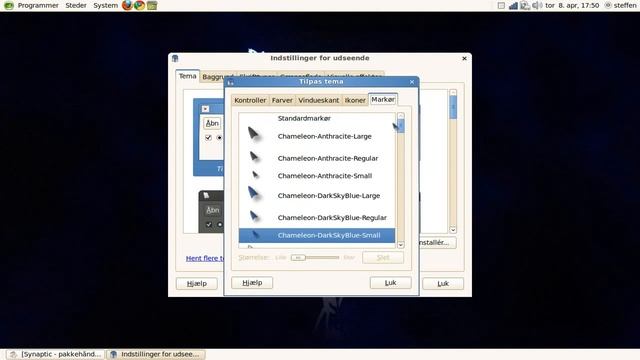Click the Chameleon-DarkSkyBlue-Regular cursor icon

point(254,216)
